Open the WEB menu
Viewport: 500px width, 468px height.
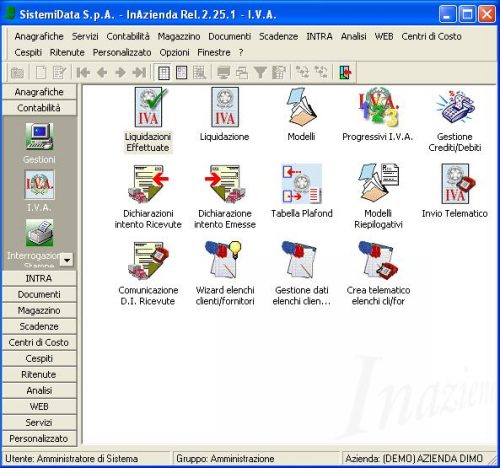pos(384,36)
